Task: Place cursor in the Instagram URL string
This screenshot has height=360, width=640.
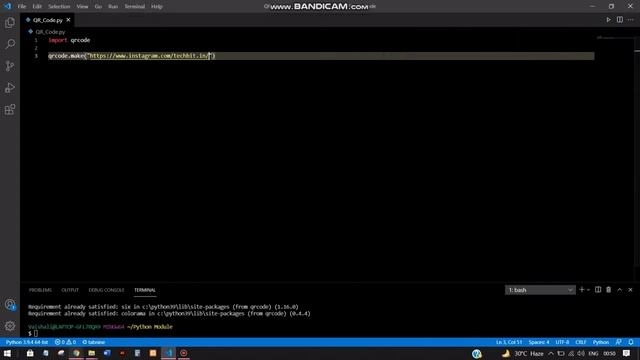Action: 149,56
